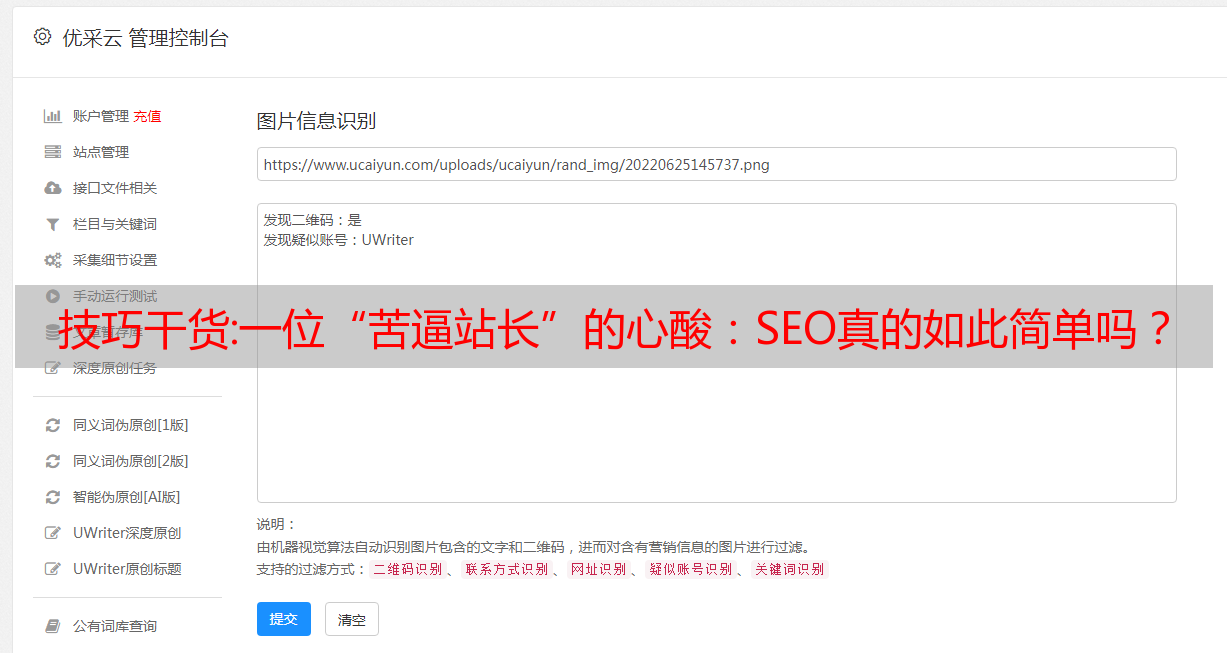Click the 疑似账号识别 tag
This screenshot has width=1227, height=653.
click(x=690, y=569)
